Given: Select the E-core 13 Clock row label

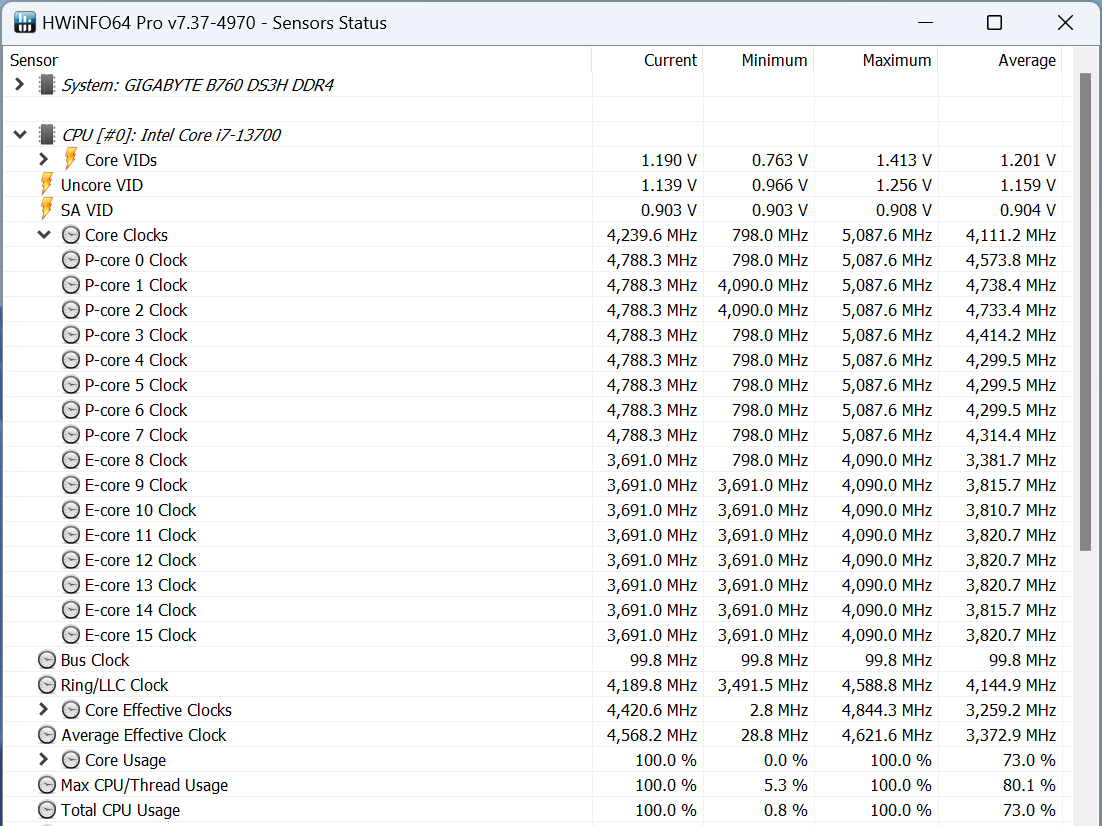Looking at the screenshot, I should click(141, 585).
